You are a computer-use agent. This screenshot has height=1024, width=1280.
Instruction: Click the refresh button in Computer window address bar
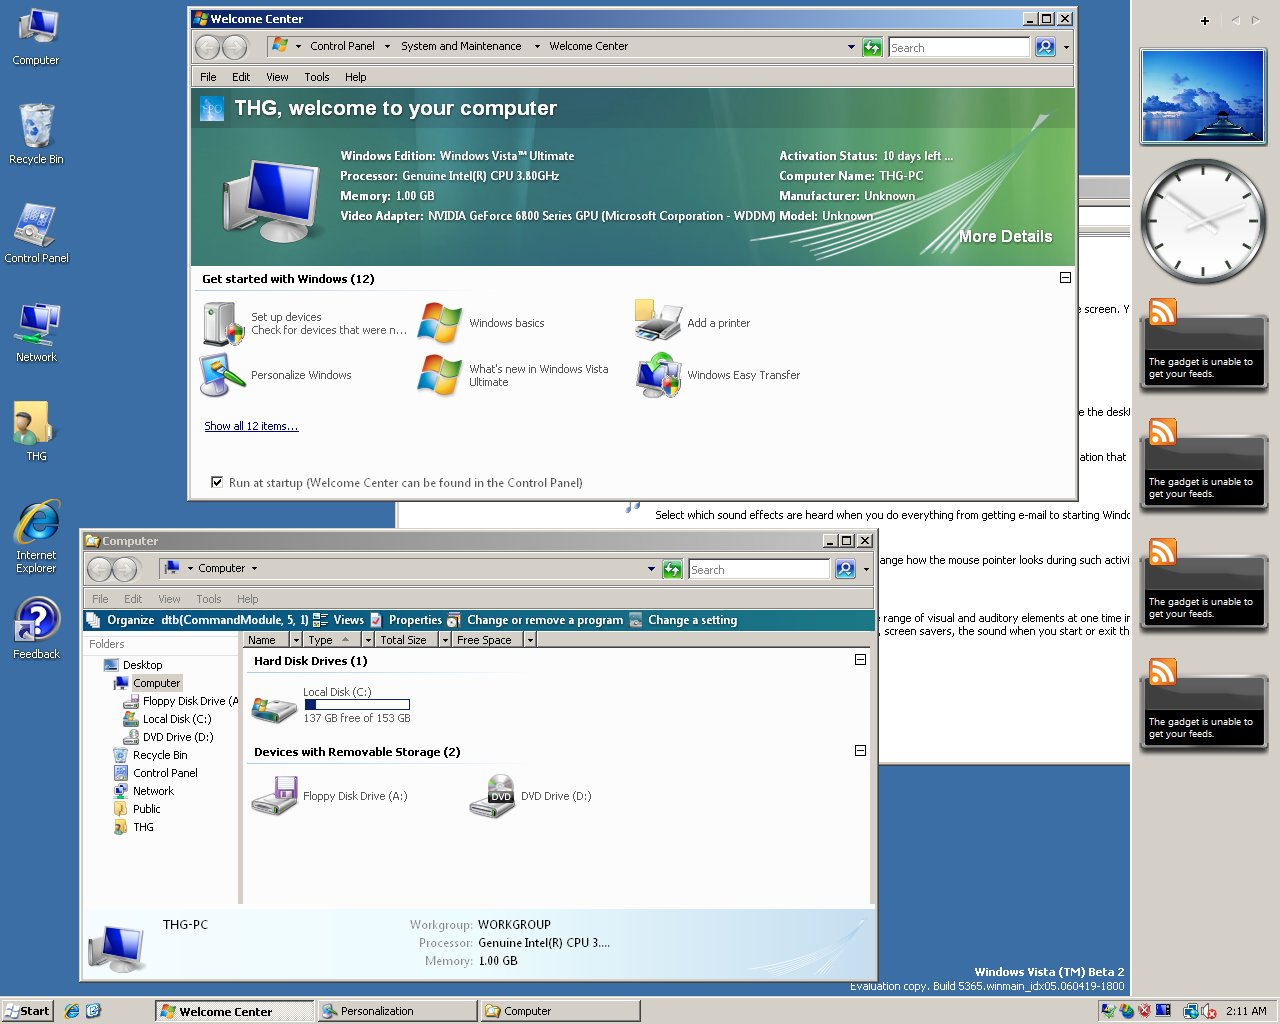672,569
